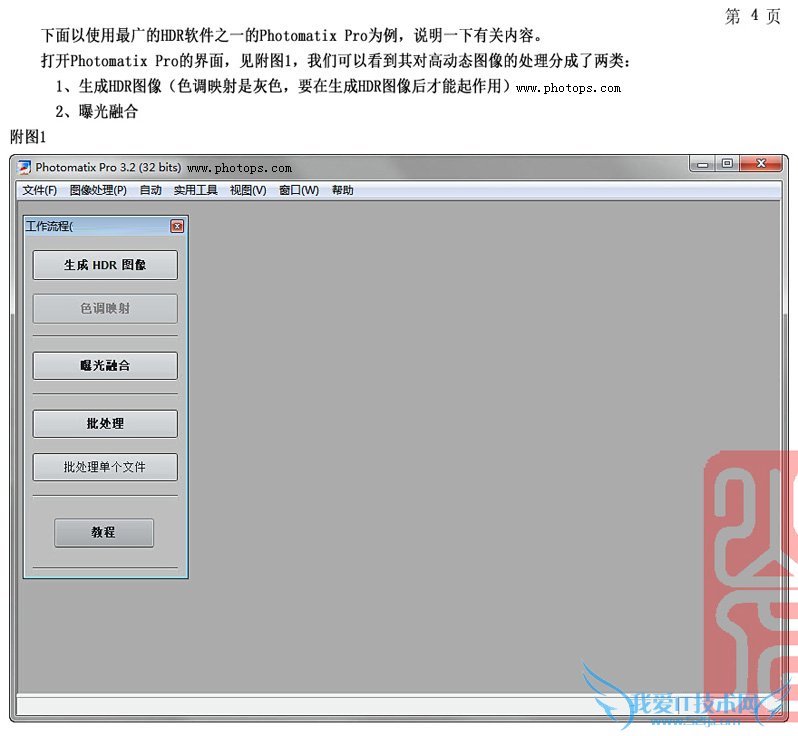Click the 工作流程 panel title
The width and height of the screenshot is (798, 736).
(x=49, y=227)
